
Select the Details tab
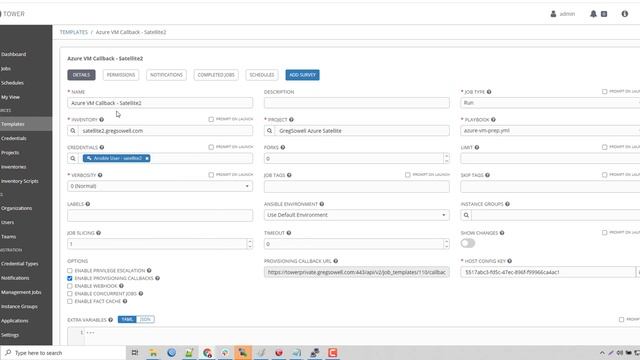tap(81, 75)
